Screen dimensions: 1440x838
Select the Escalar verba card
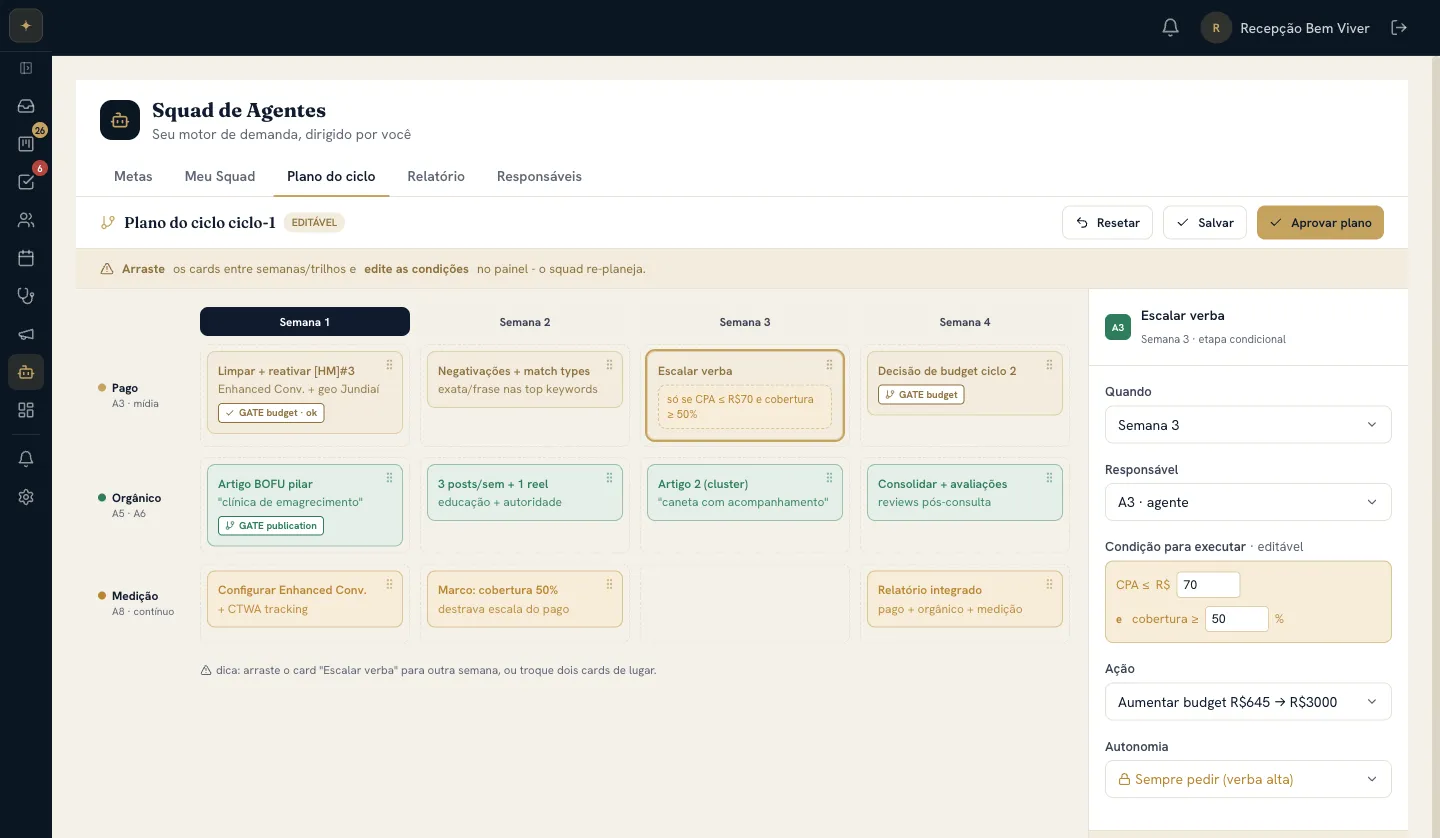(745, 395)
